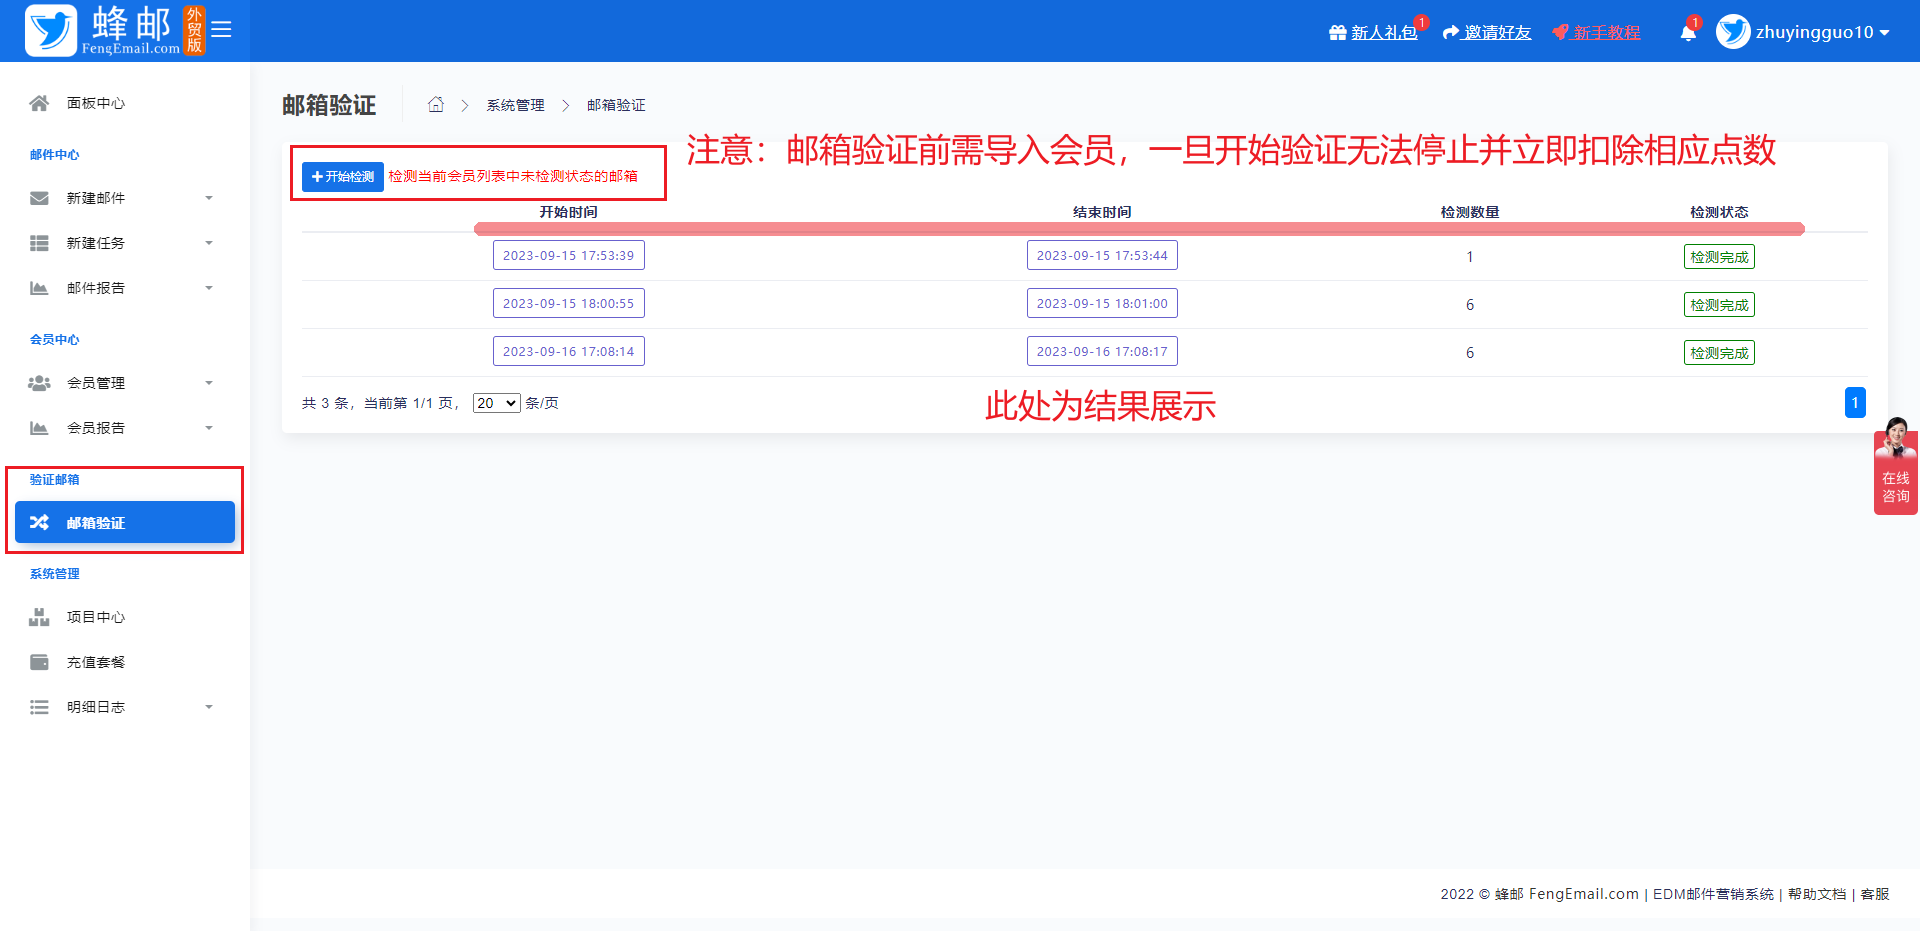Click 检测完成 status in 18:00:55 row

[1719, 305]
